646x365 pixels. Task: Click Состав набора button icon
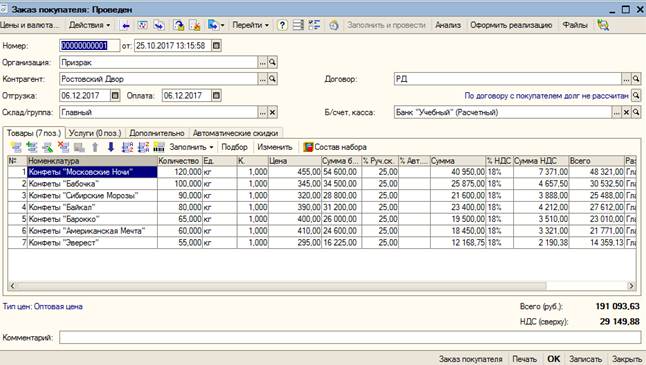308,147
